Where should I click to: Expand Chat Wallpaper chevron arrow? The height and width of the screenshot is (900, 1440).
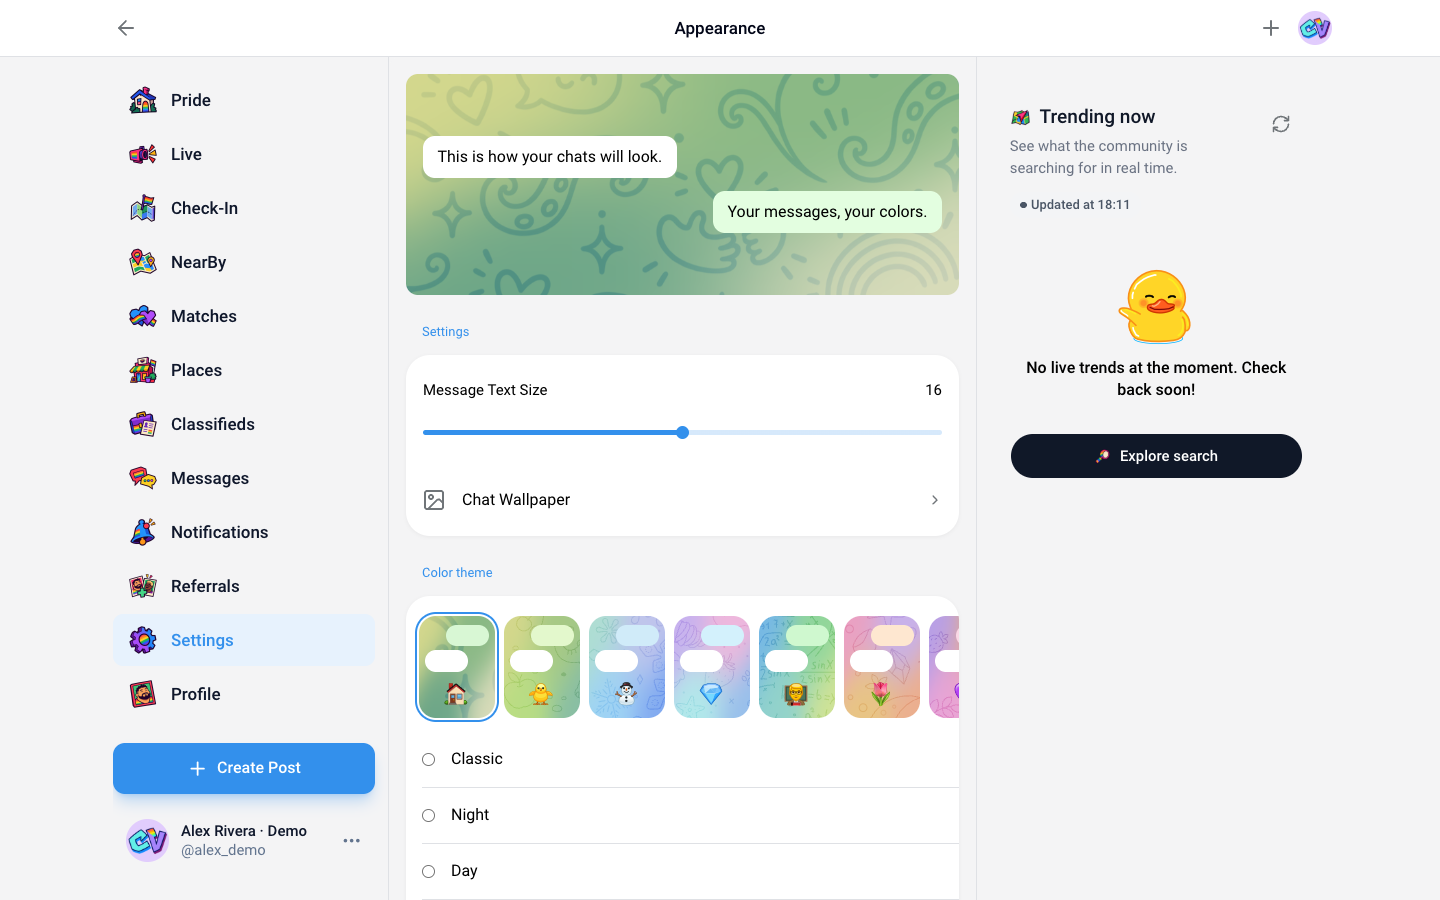935,500
